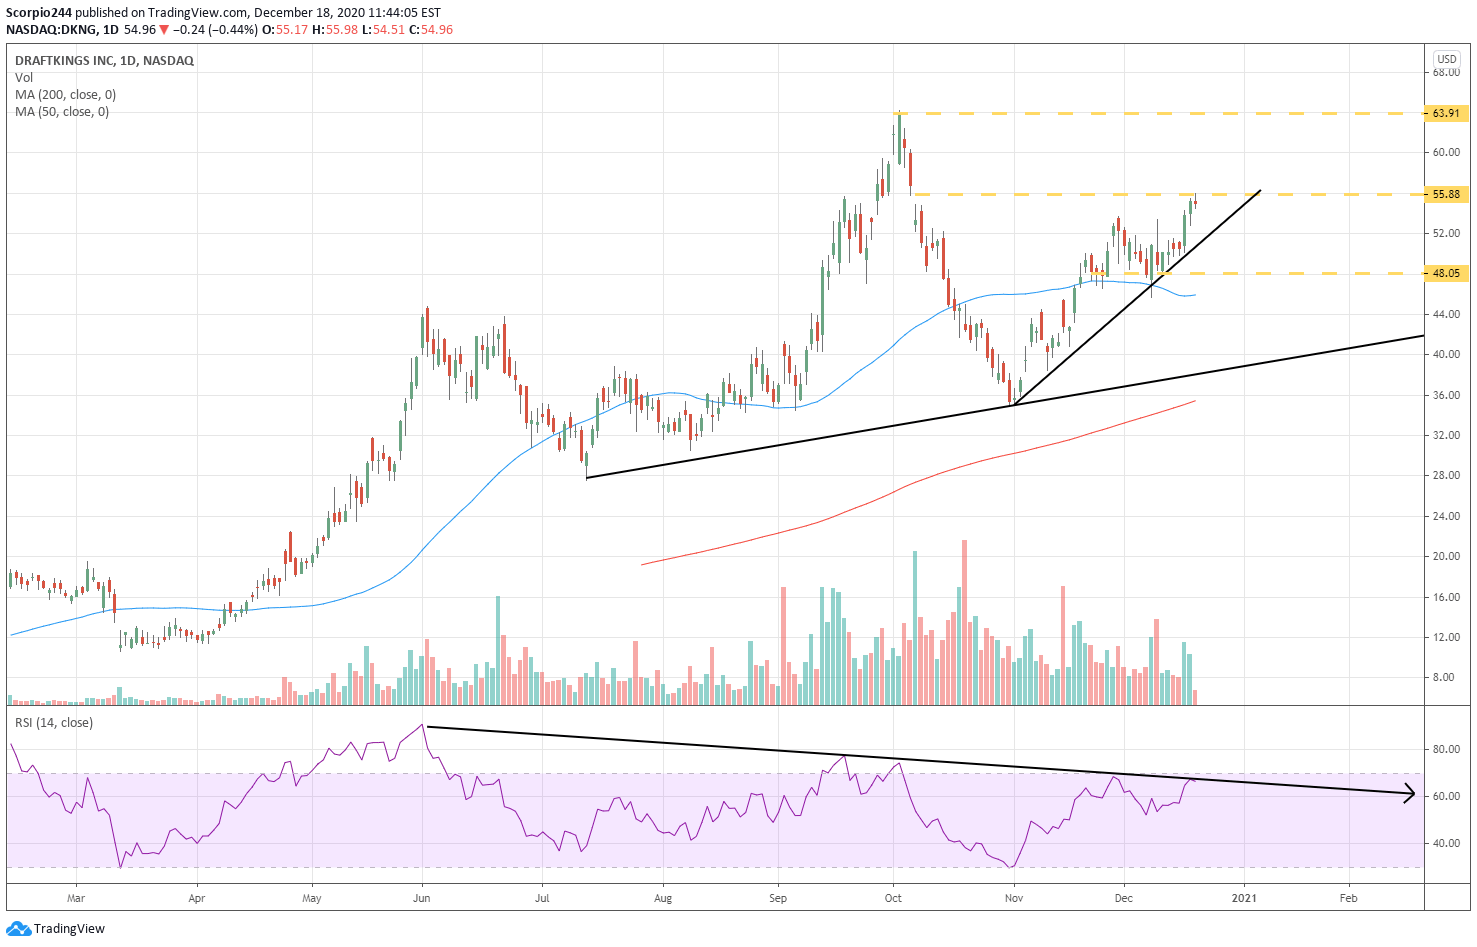Click the Jun date axis label
The image size is (1477, 947).
pos(422,899)
